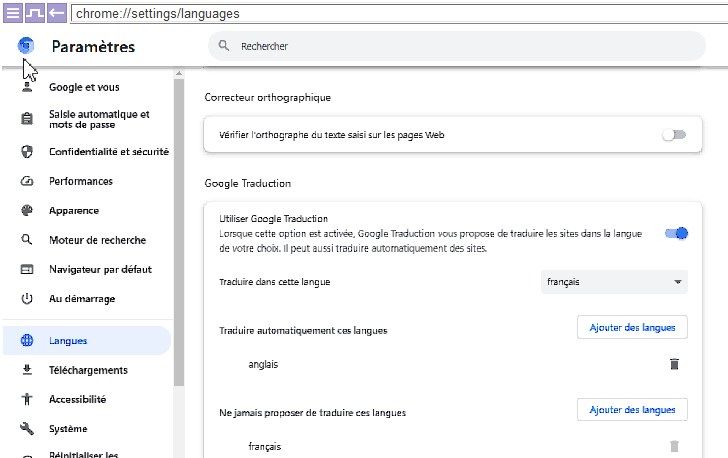Viewport: 728px width, 458px height.
Task: Open the hamburger menu icon in toolbar
Action: pos(13,13)
